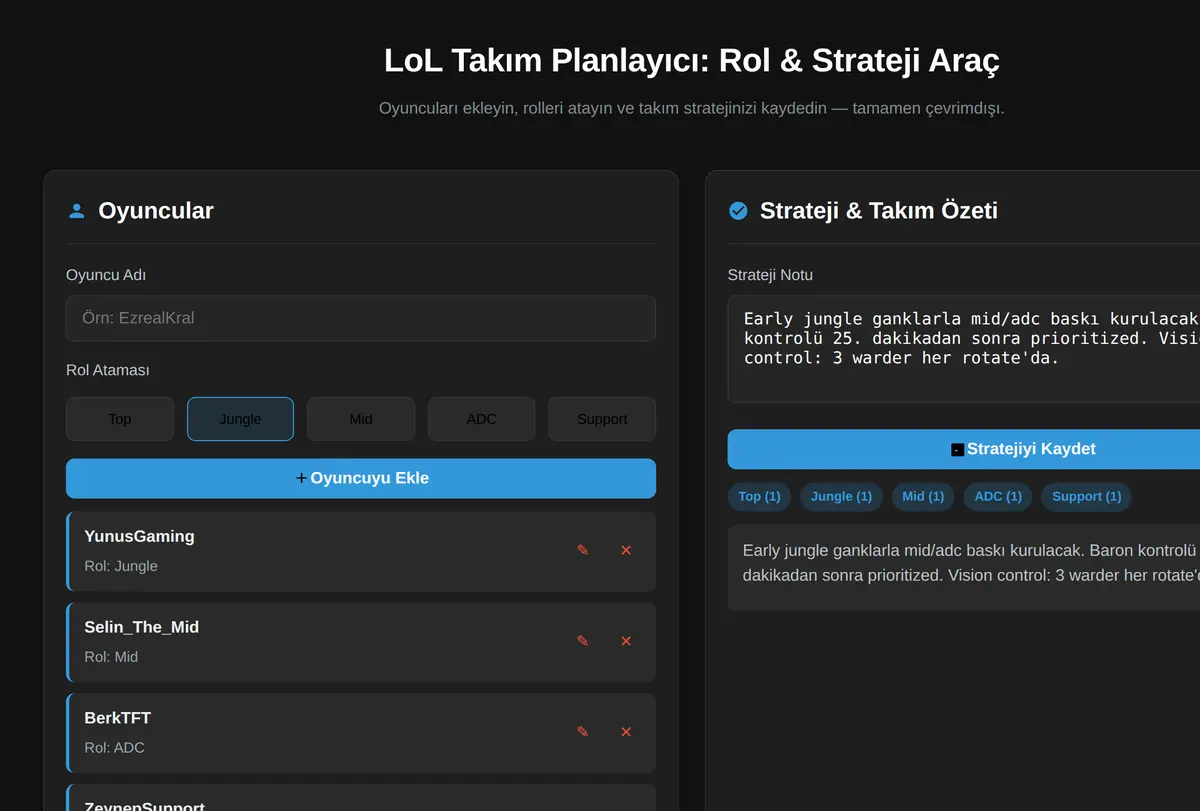Click inside the Strateji Notu textarea

(964, 349)
